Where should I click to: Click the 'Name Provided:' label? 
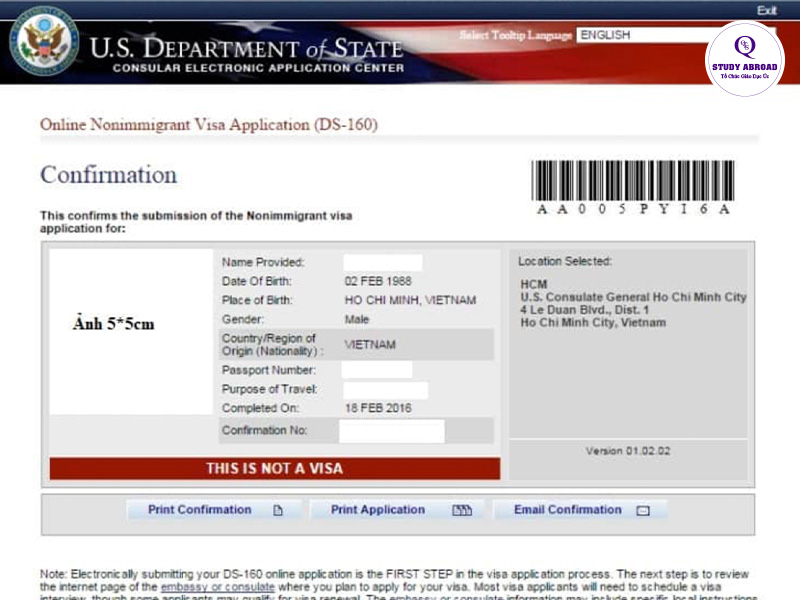263,262
